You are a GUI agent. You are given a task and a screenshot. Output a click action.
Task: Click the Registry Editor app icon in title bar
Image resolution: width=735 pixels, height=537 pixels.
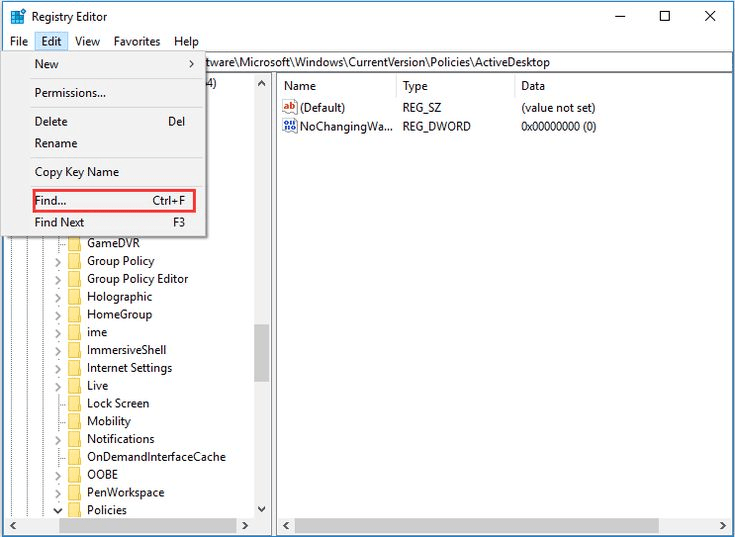[18, 16]
